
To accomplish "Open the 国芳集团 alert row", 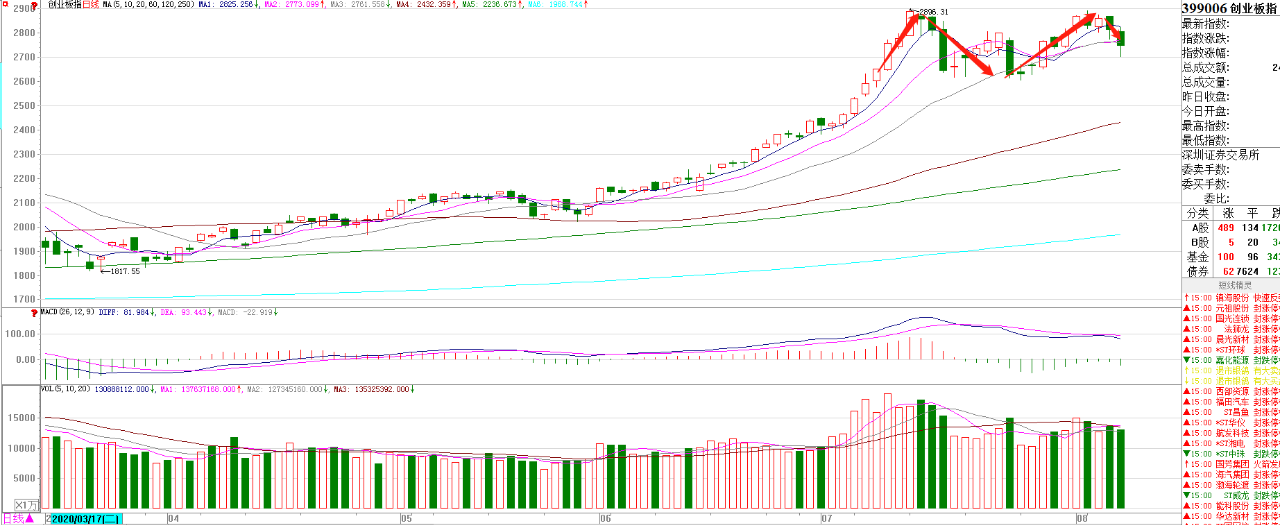I will pos(1231,463).
